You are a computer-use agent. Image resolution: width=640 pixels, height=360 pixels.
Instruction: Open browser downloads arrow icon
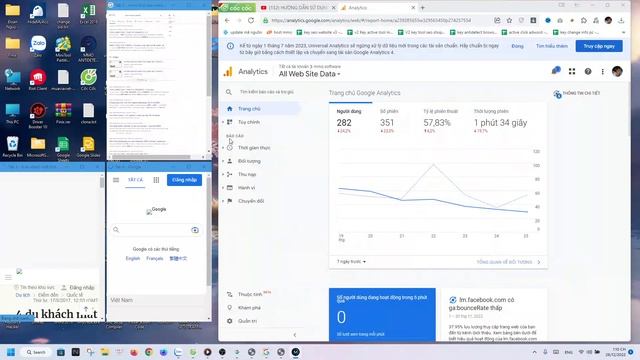click(x=621, y=20)
